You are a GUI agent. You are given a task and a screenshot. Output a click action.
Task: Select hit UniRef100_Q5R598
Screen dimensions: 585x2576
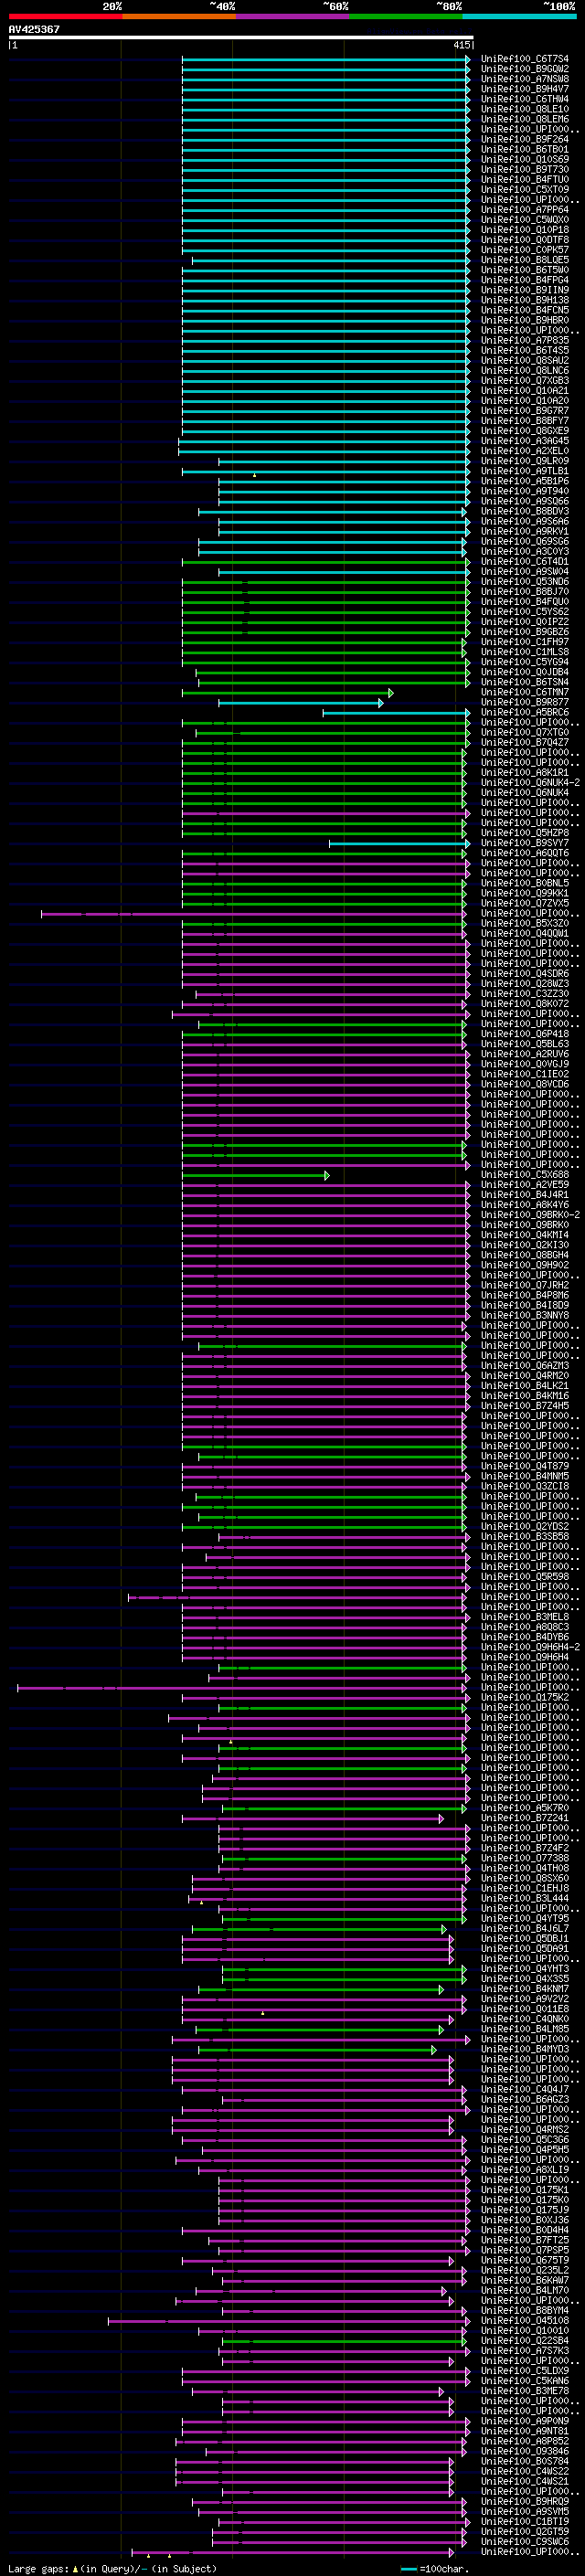(x=525, y=1577)
